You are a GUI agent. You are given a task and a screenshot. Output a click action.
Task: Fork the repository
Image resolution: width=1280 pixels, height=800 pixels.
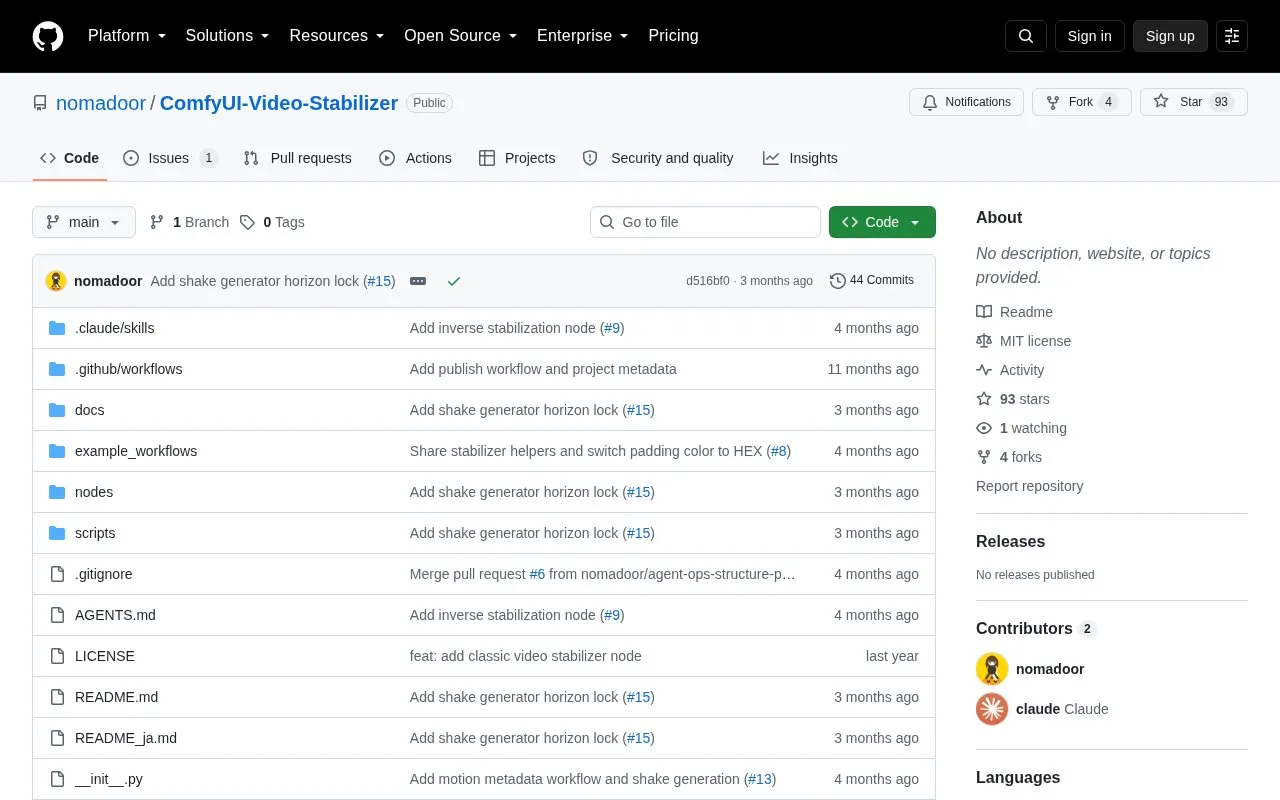(1082, 102)
